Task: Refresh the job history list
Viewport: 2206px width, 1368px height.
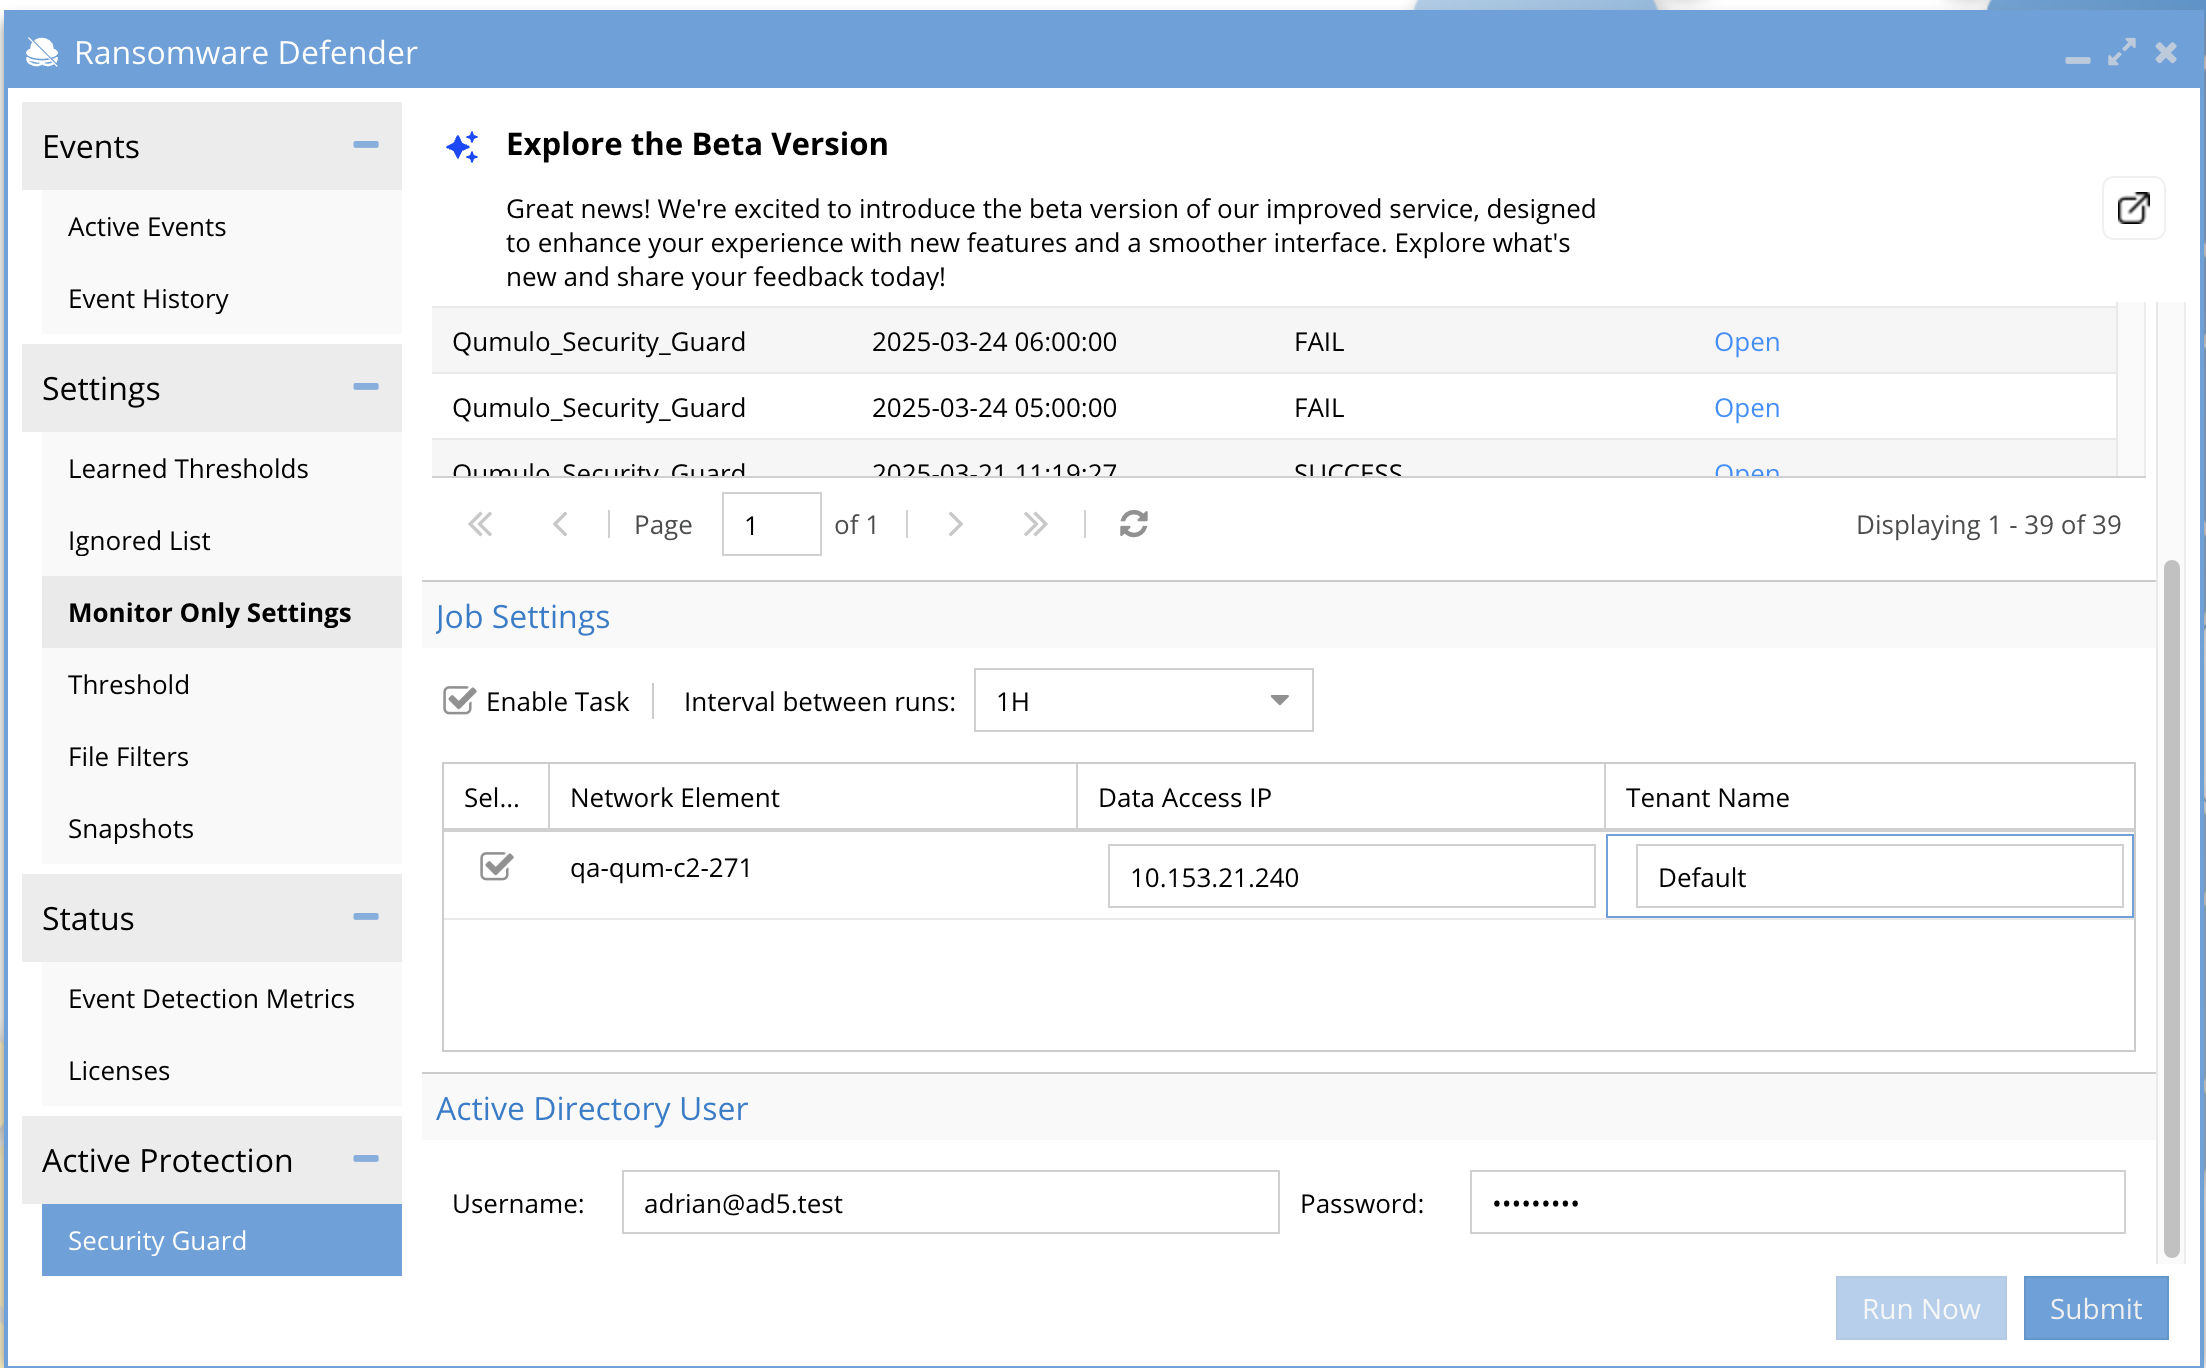Action: (1133, 524)
